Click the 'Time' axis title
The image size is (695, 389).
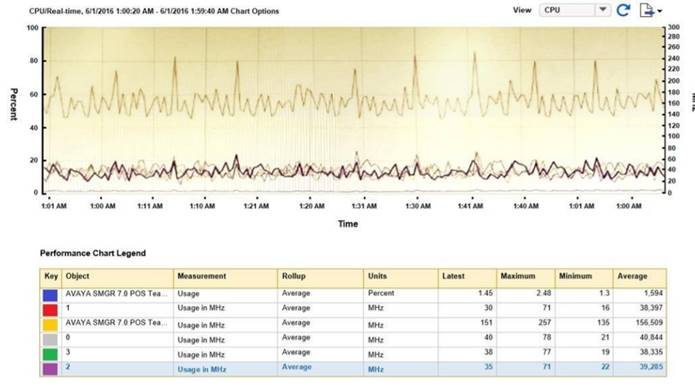348,224
